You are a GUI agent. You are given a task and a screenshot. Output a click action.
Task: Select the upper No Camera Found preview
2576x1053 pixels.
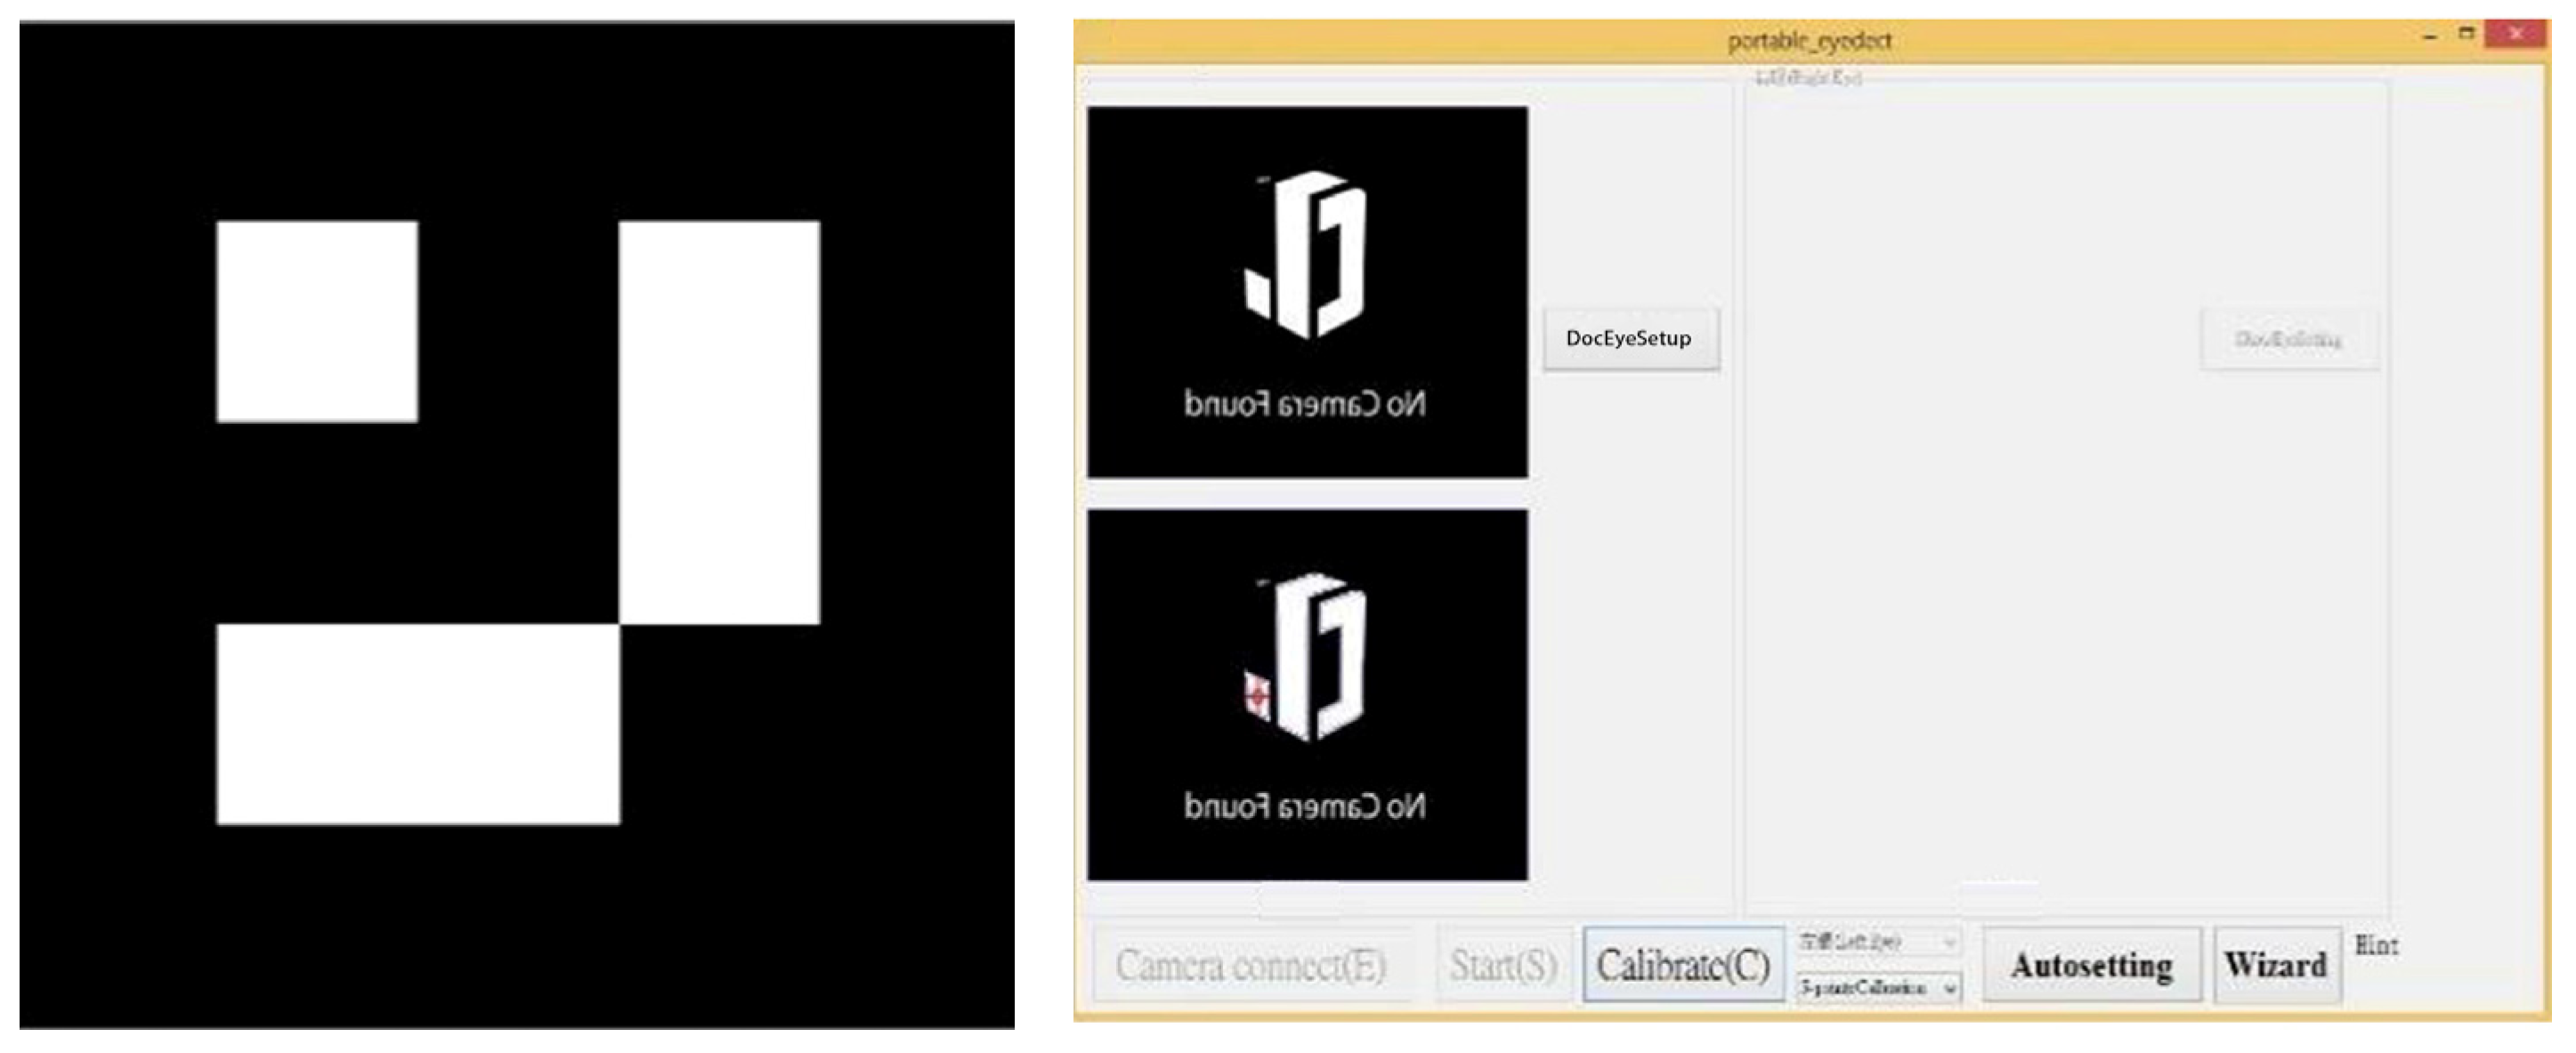pos(1307,292)
